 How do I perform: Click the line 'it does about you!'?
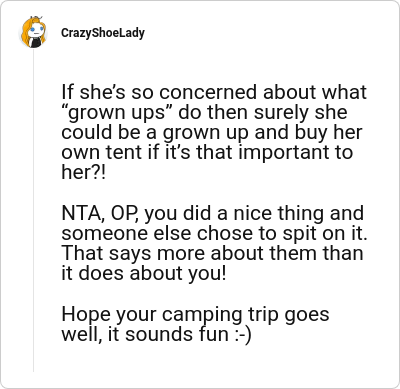point(144,273)
